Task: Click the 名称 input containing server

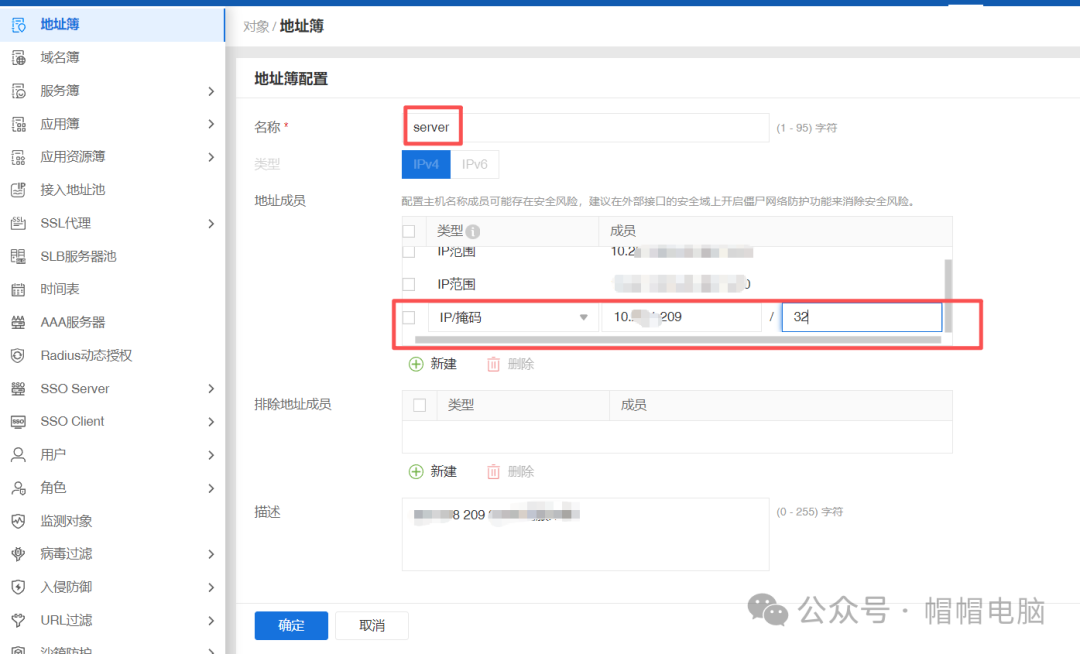Action: click(585, 127)
